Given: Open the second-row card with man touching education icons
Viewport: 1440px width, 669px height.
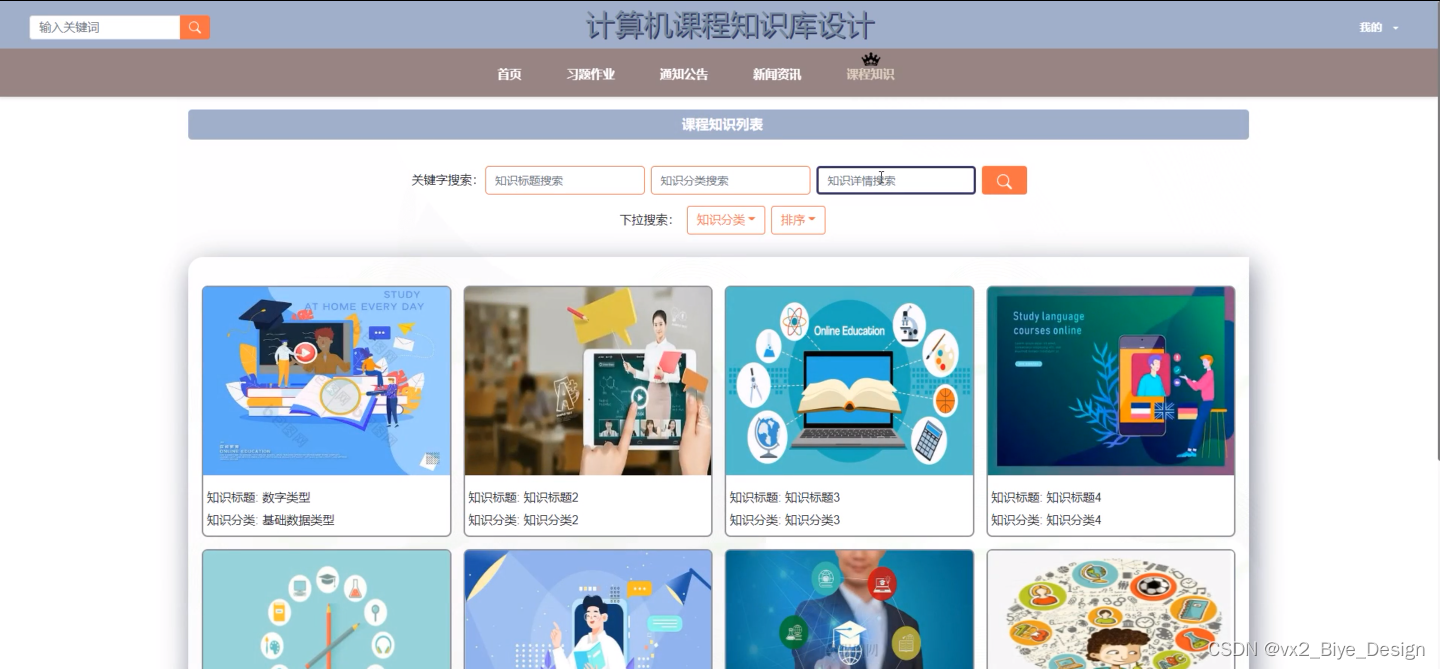Looking at the screenshot, I should coord(849,609).
